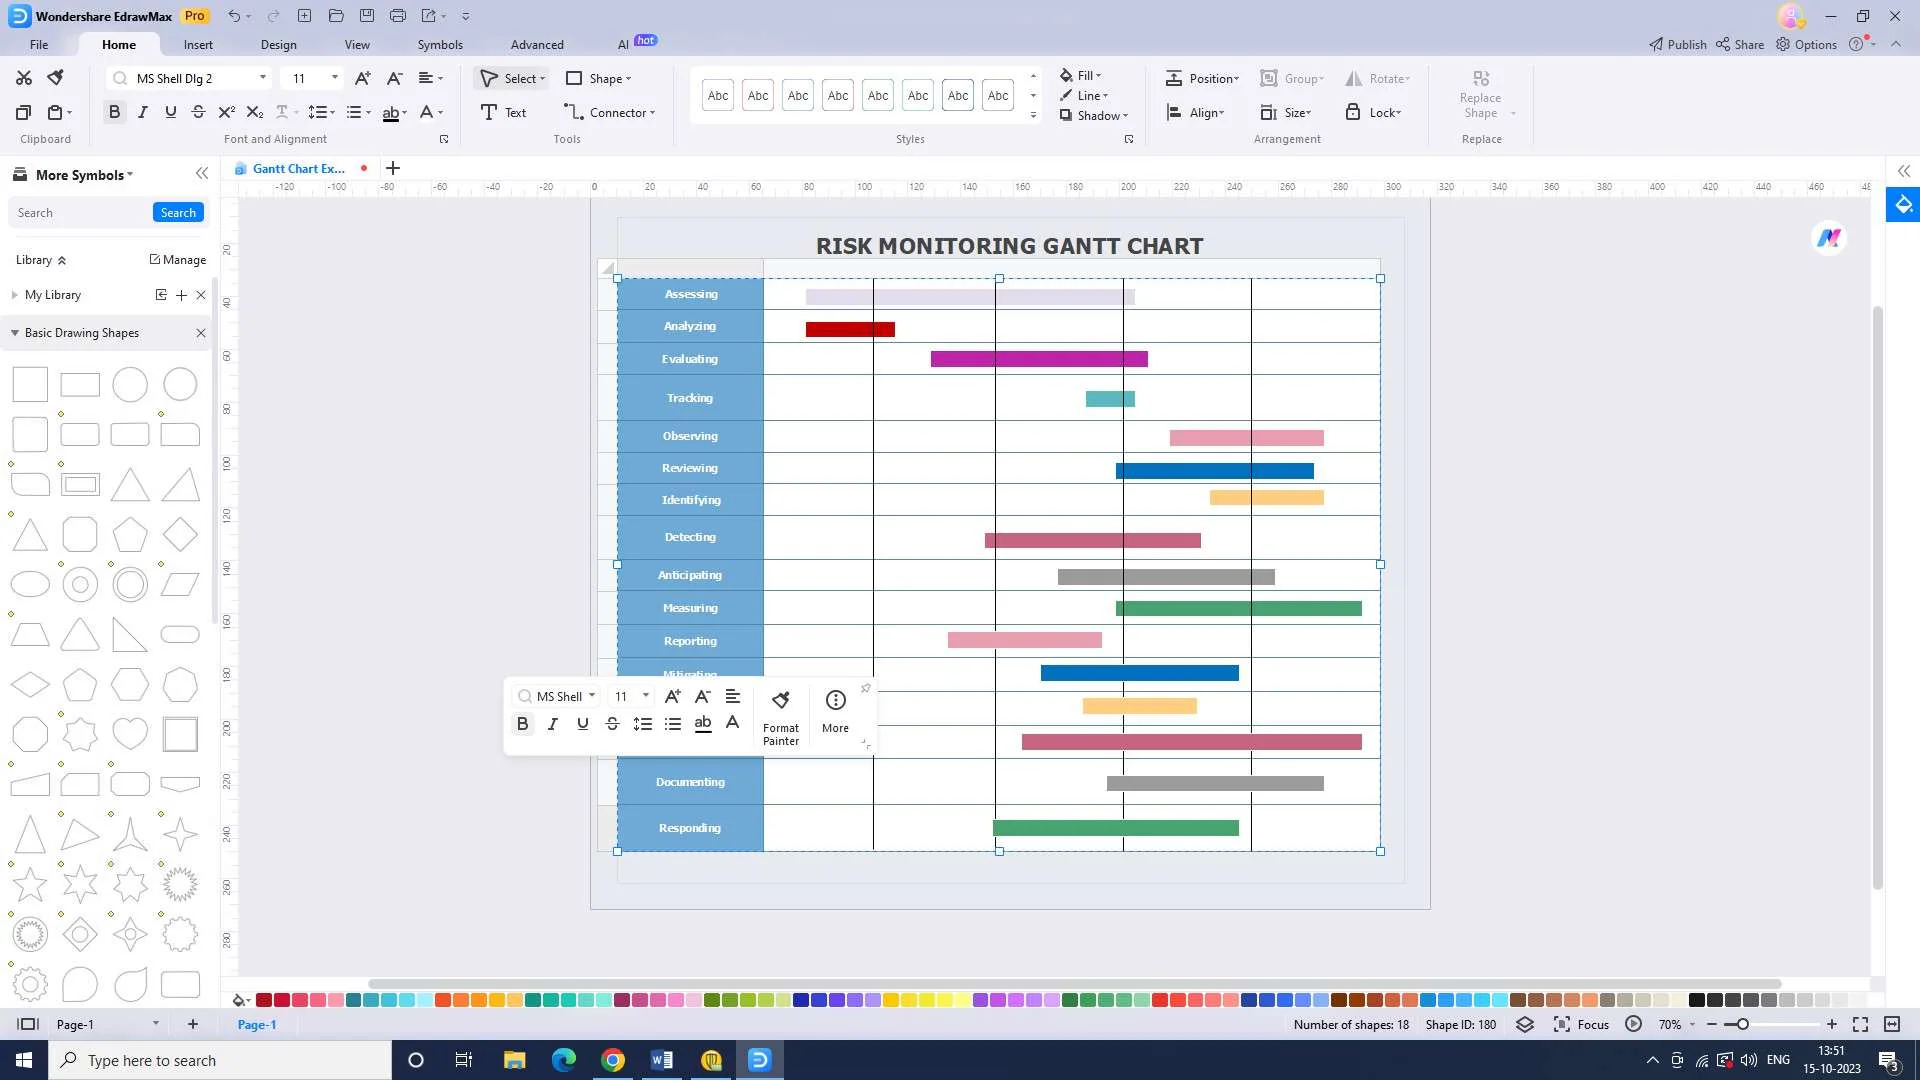Toggle Italic in the floating toolbar
Viewport: 1920px width, 1080px height.
[x=552, y=724]
